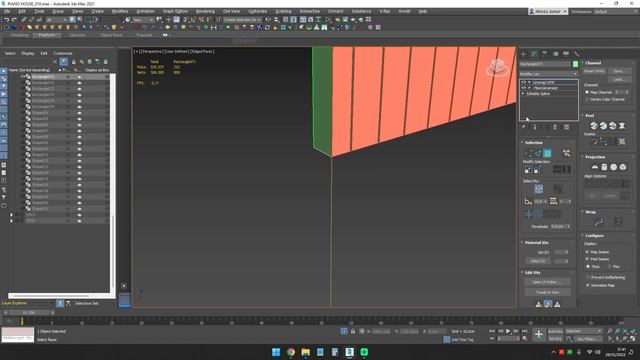640x360 pixels.
Task: Collapse the Selection rollout
Action: [x=533, y=142]
